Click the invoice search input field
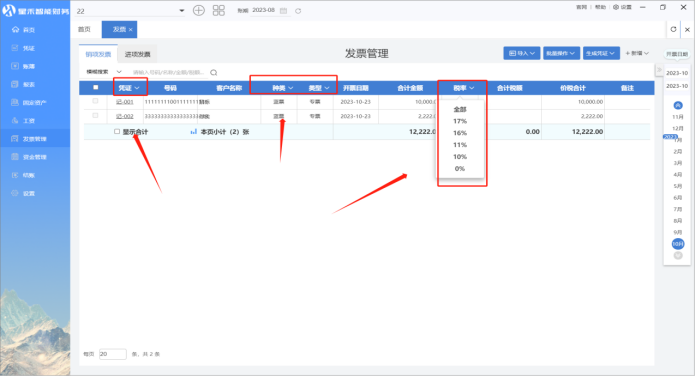The image size is (695, 377). 168,72
